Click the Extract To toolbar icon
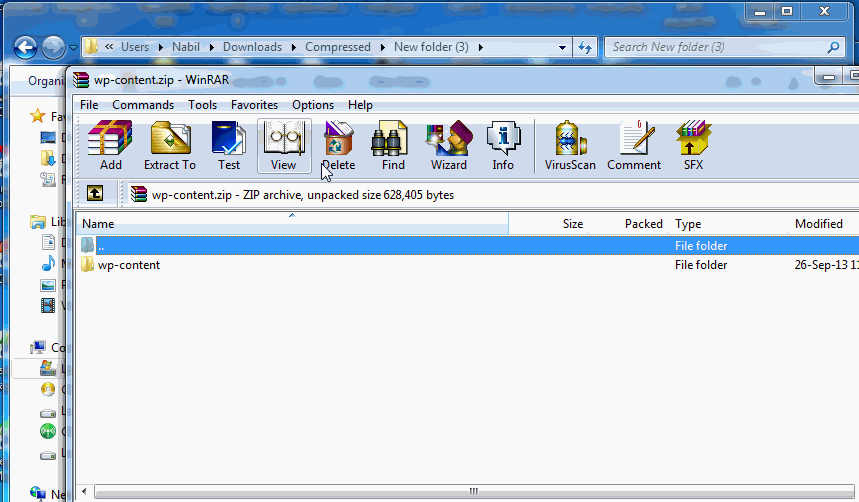 (x=170, y=145)
